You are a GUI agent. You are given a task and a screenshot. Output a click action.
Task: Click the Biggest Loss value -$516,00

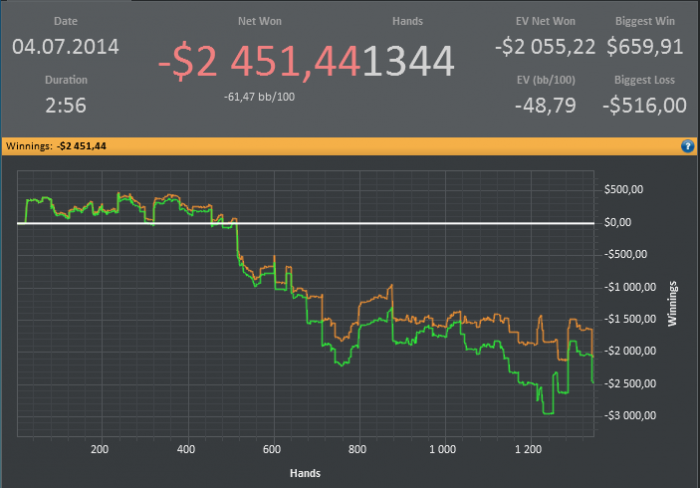(x=644, y=105)
